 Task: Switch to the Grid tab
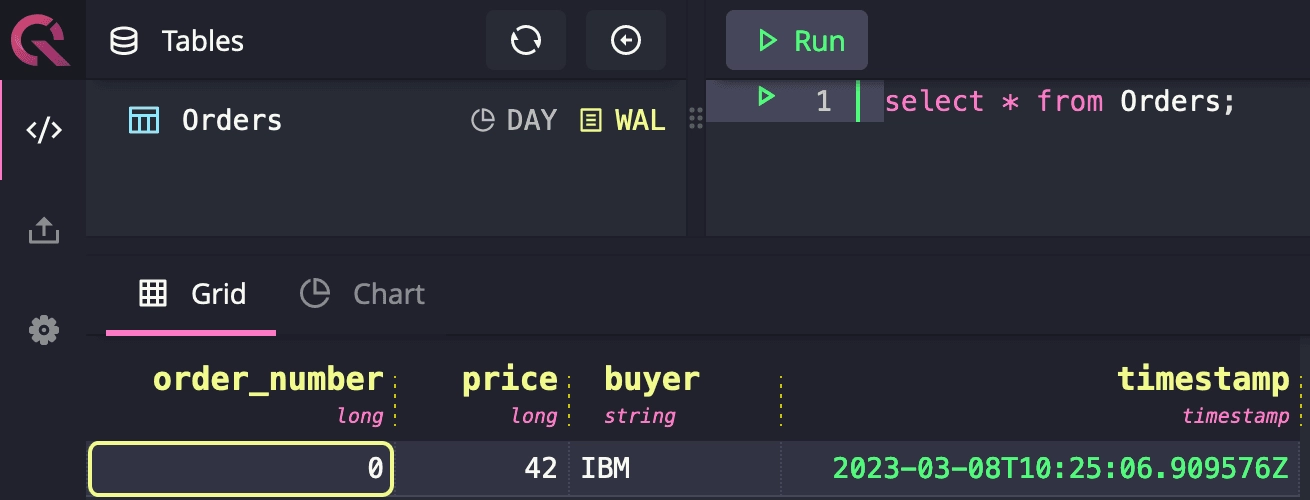tap(192, 294)
